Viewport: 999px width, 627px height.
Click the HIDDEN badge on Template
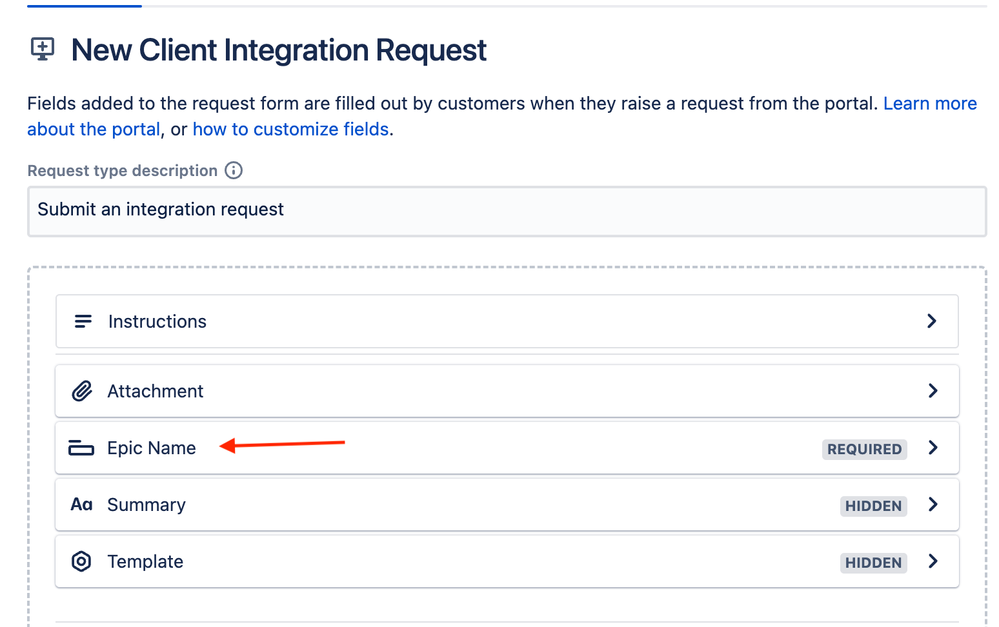(x=873, y=563)
